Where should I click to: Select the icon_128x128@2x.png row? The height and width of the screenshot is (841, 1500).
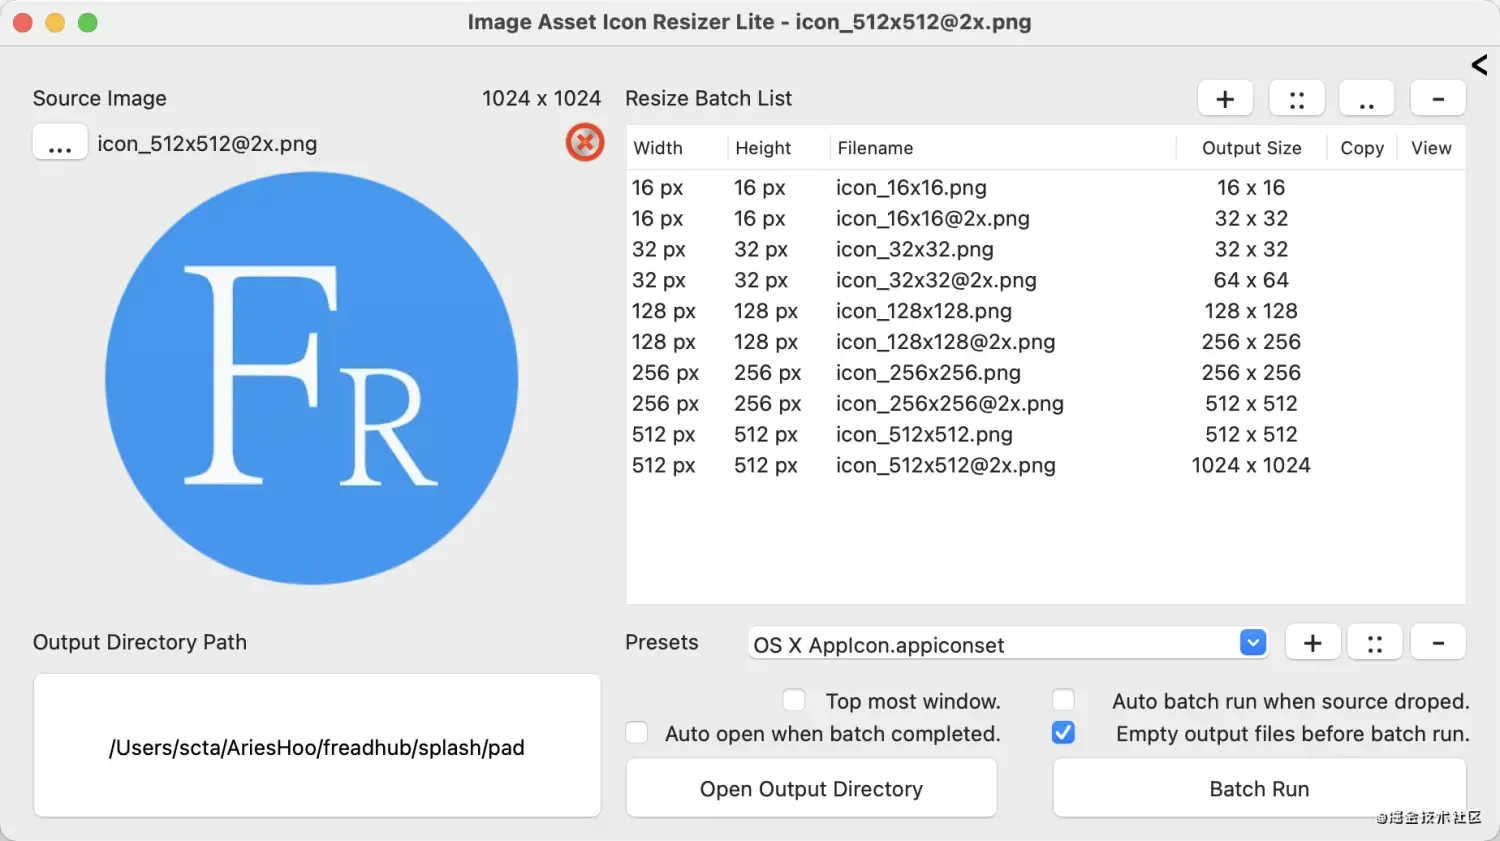click(945, 342)
